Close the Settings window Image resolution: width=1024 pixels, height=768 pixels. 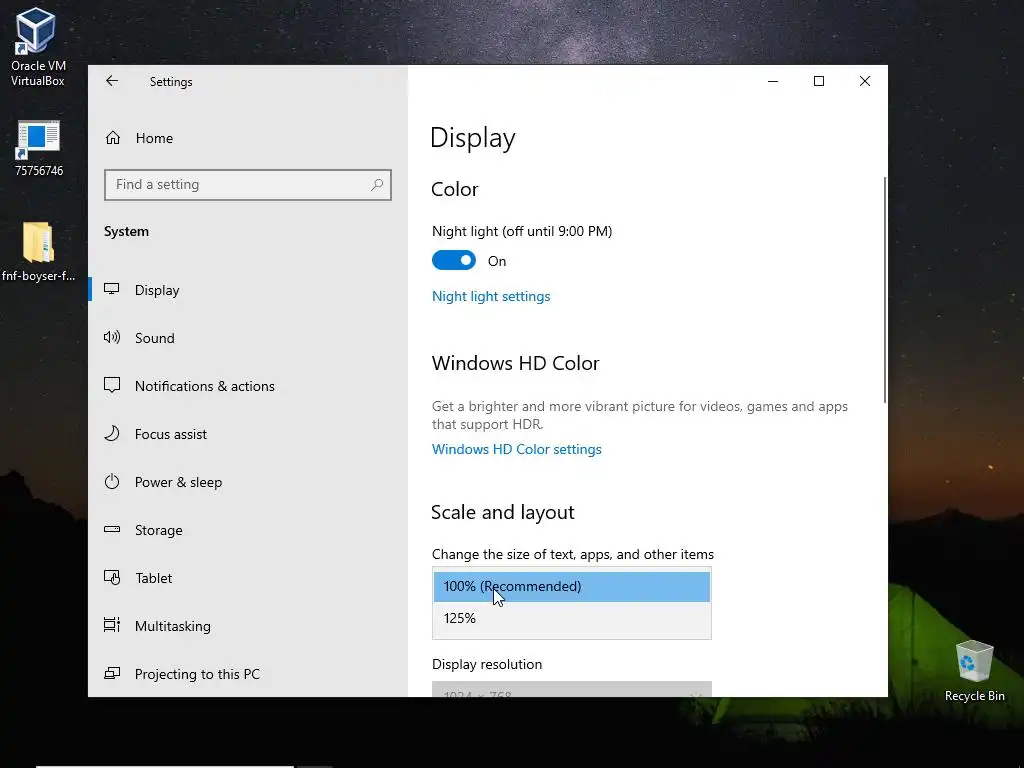pyautogui.click(x=865, y=81)
